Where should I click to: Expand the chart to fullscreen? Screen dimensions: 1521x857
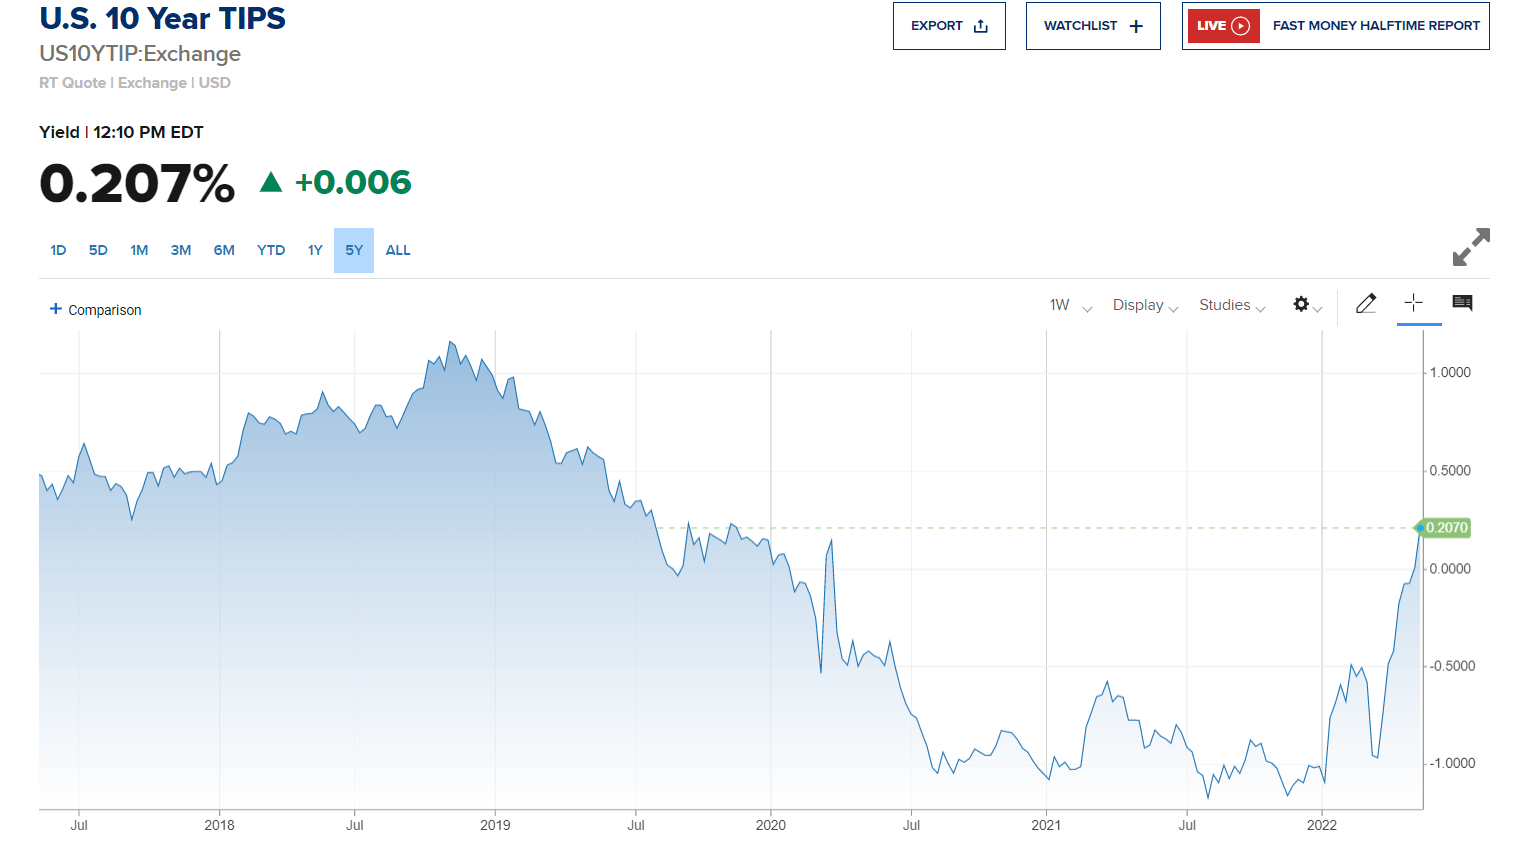pos(1470,247)
